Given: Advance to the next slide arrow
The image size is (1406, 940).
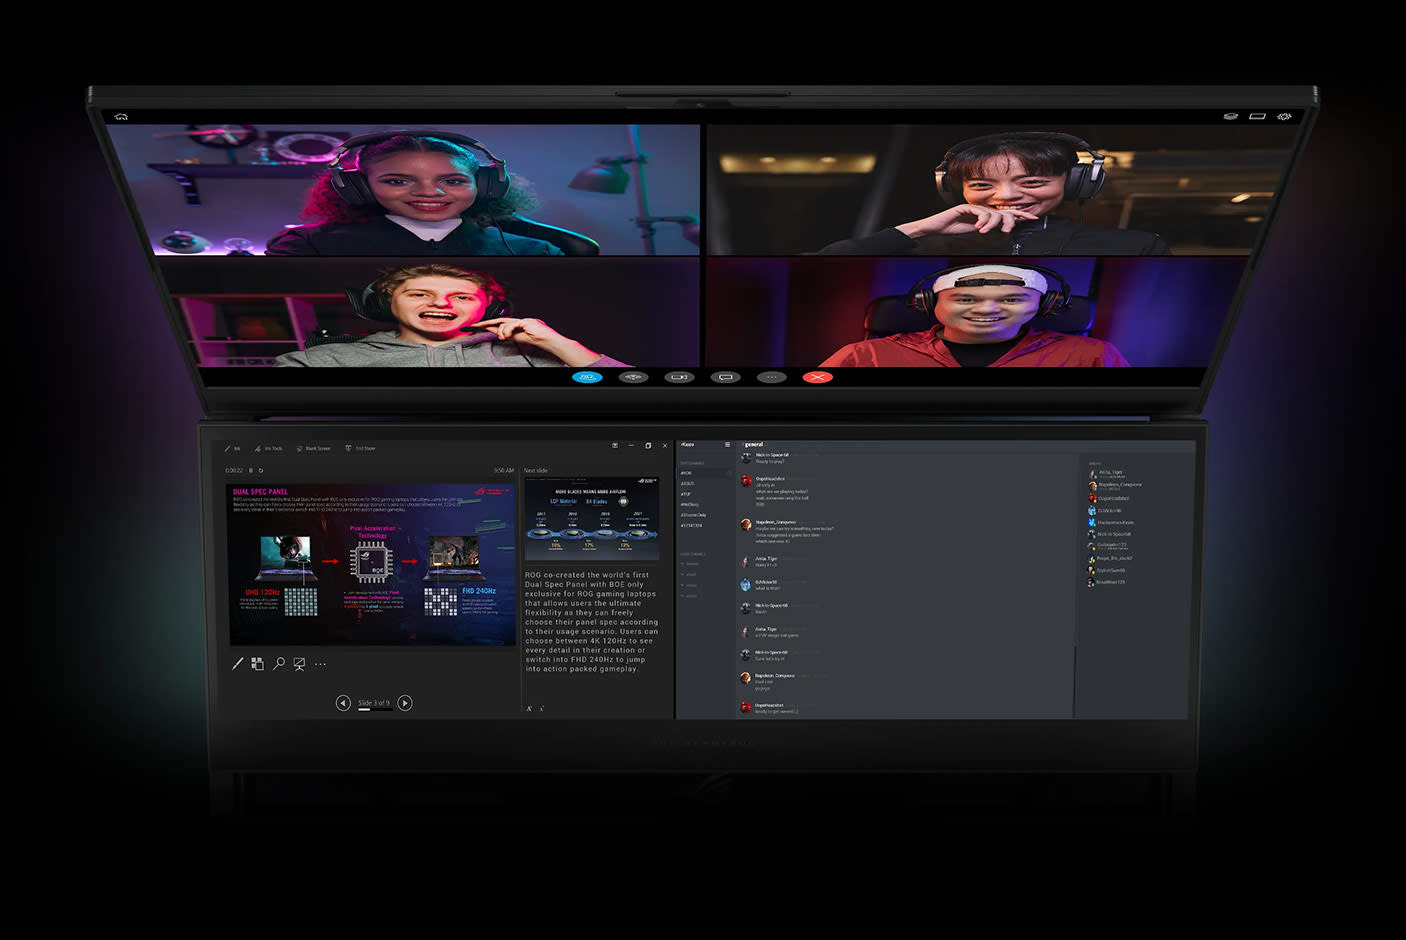Looking at the screenshot, I should [x=405, y=703].
